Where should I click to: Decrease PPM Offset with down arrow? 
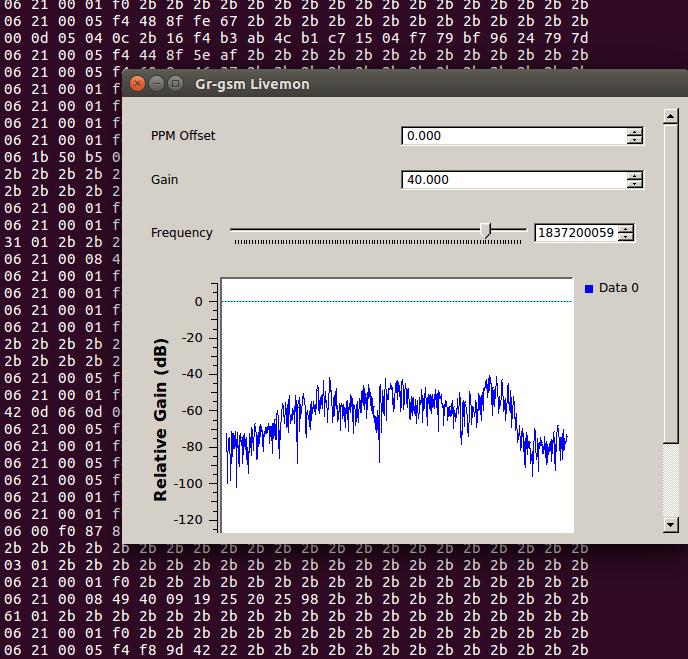pyautogui.click(x=634, y=140)
